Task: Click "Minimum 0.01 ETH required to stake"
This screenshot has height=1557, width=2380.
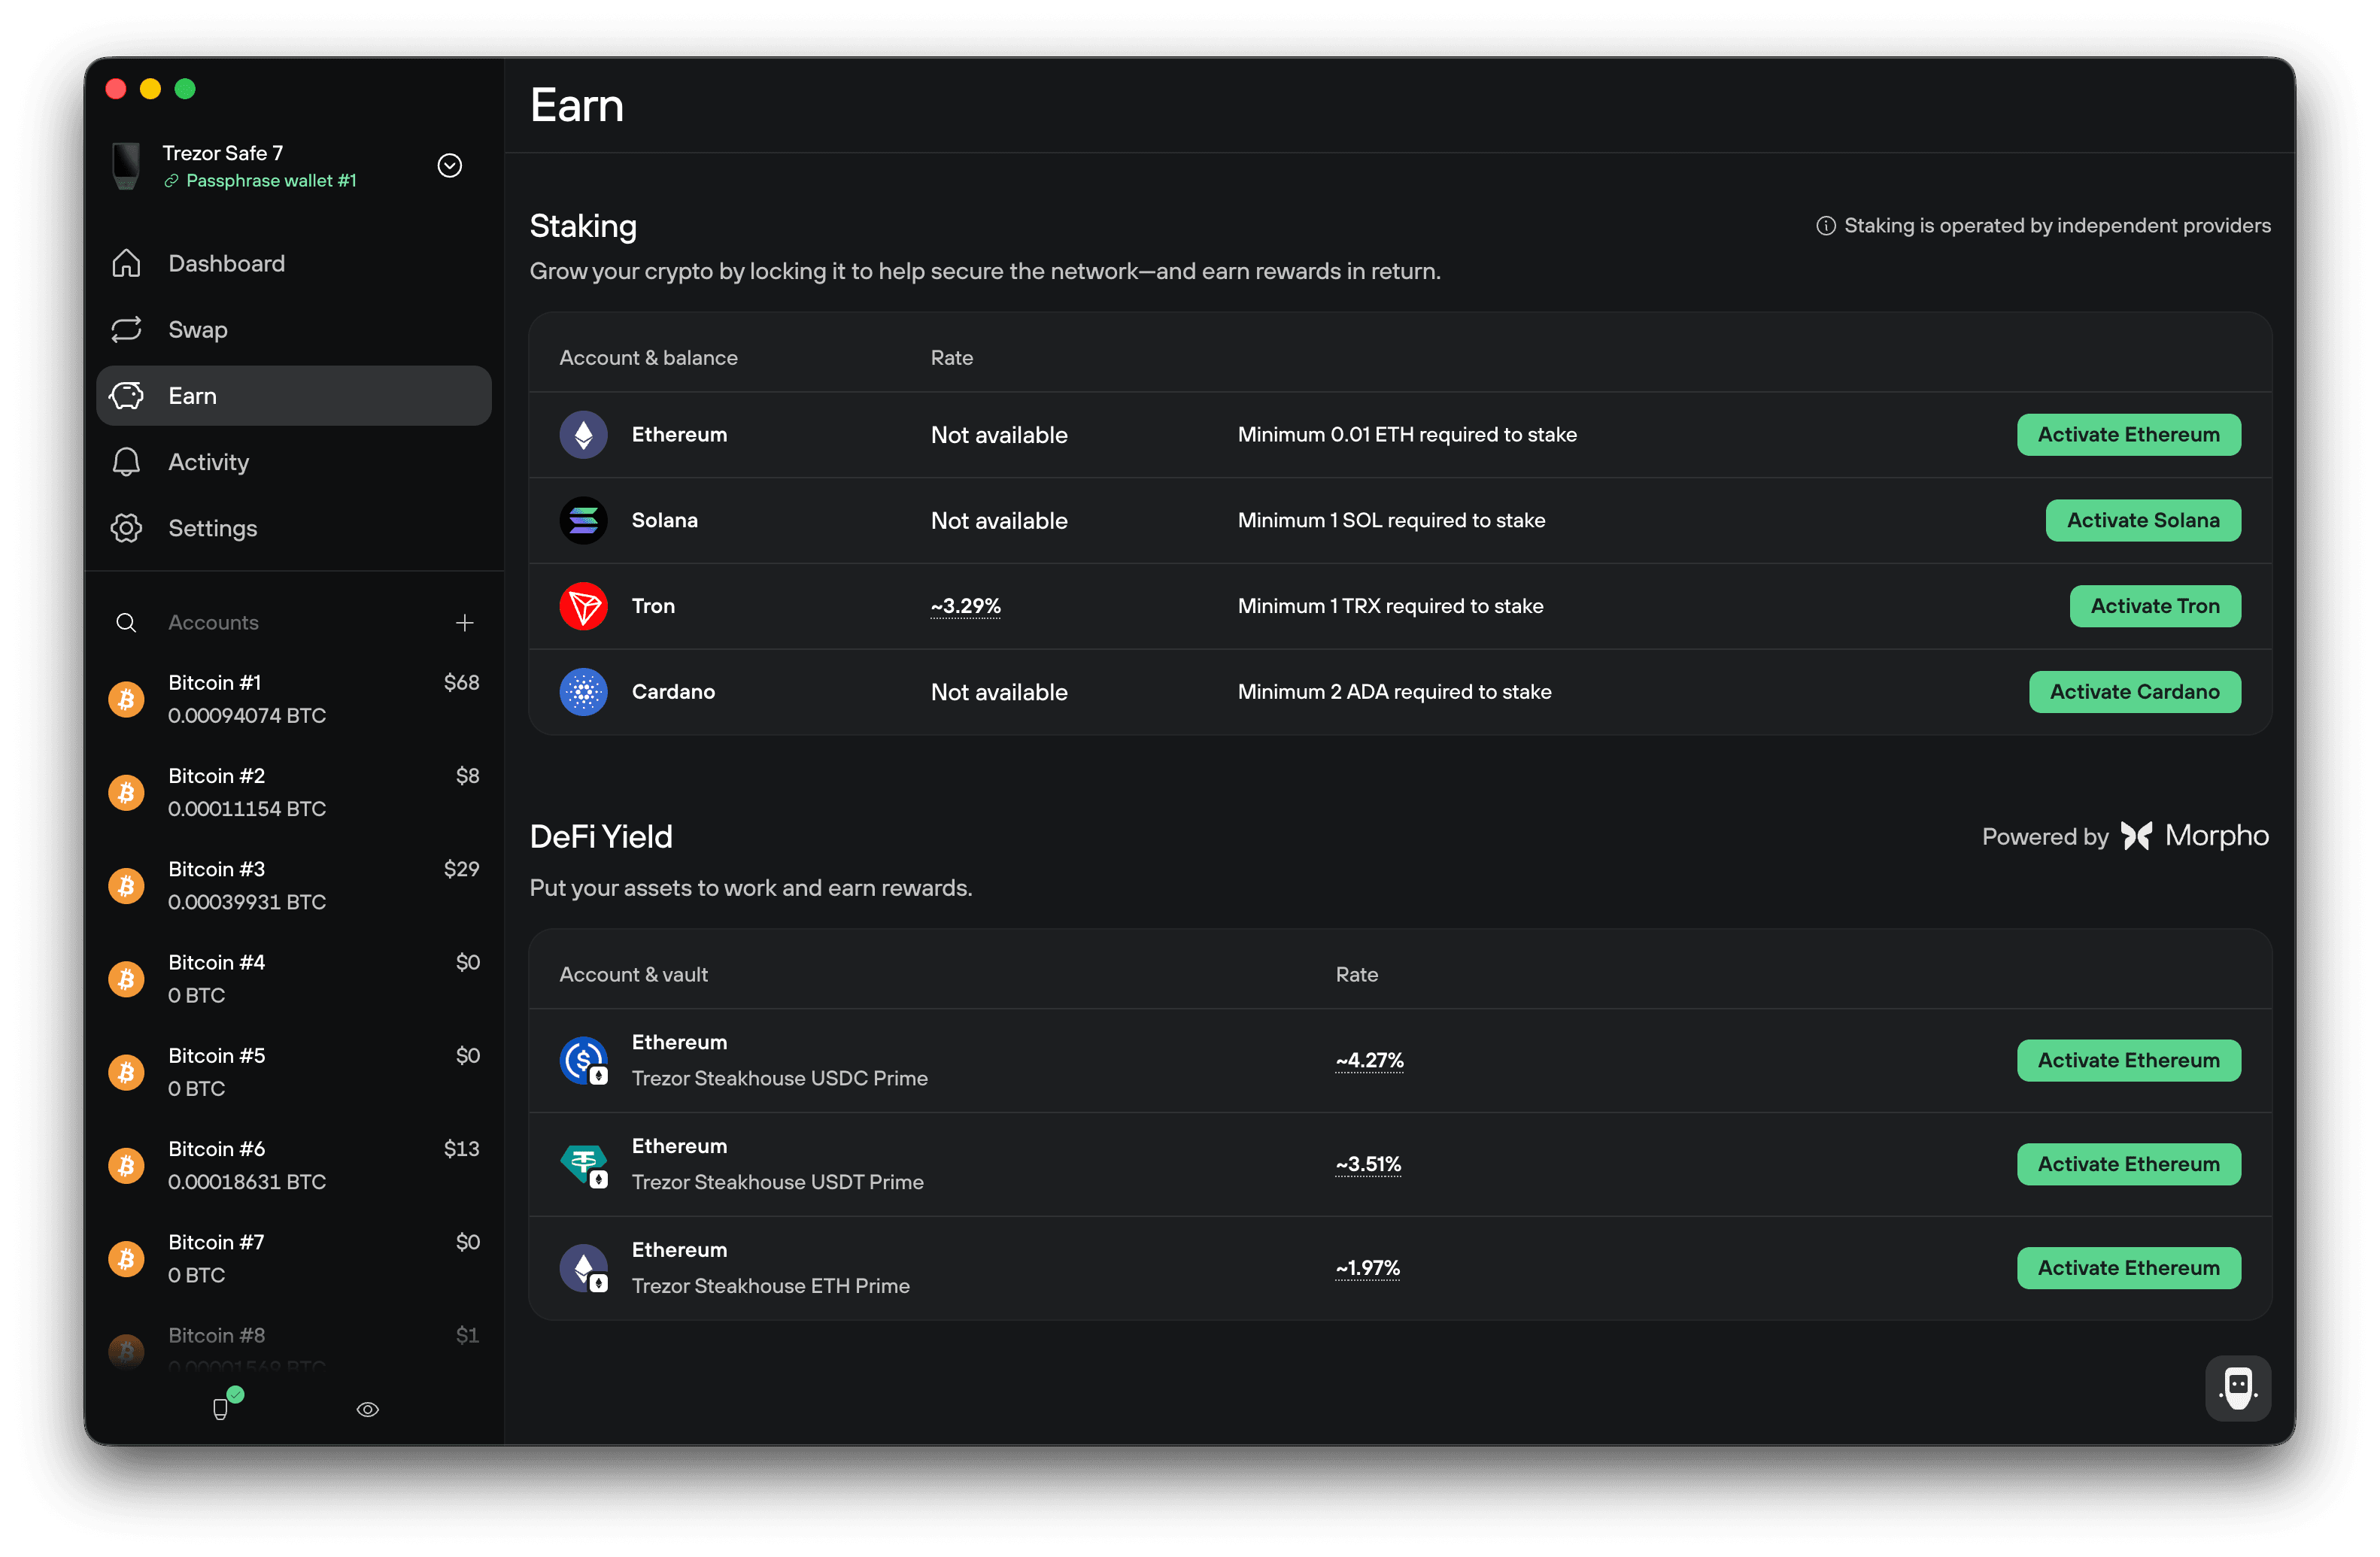Action: tap(1407, 434)
